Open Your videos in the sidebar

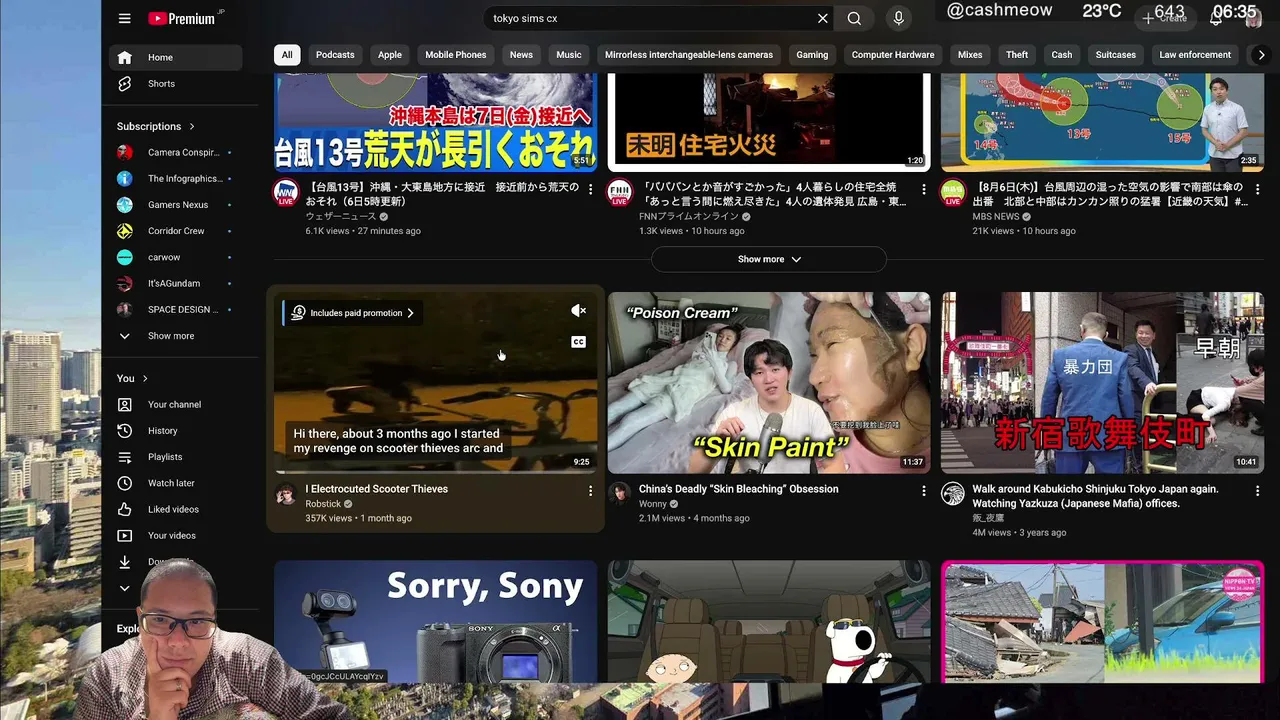point(176,536)
